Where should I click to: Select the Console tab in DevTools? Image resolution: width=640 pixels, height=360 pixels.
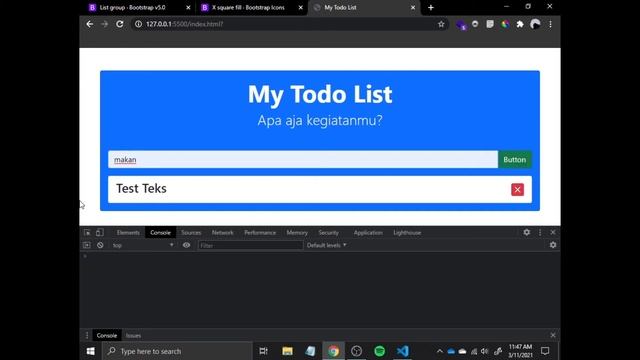pyautogui.click(x=160, y=233)
